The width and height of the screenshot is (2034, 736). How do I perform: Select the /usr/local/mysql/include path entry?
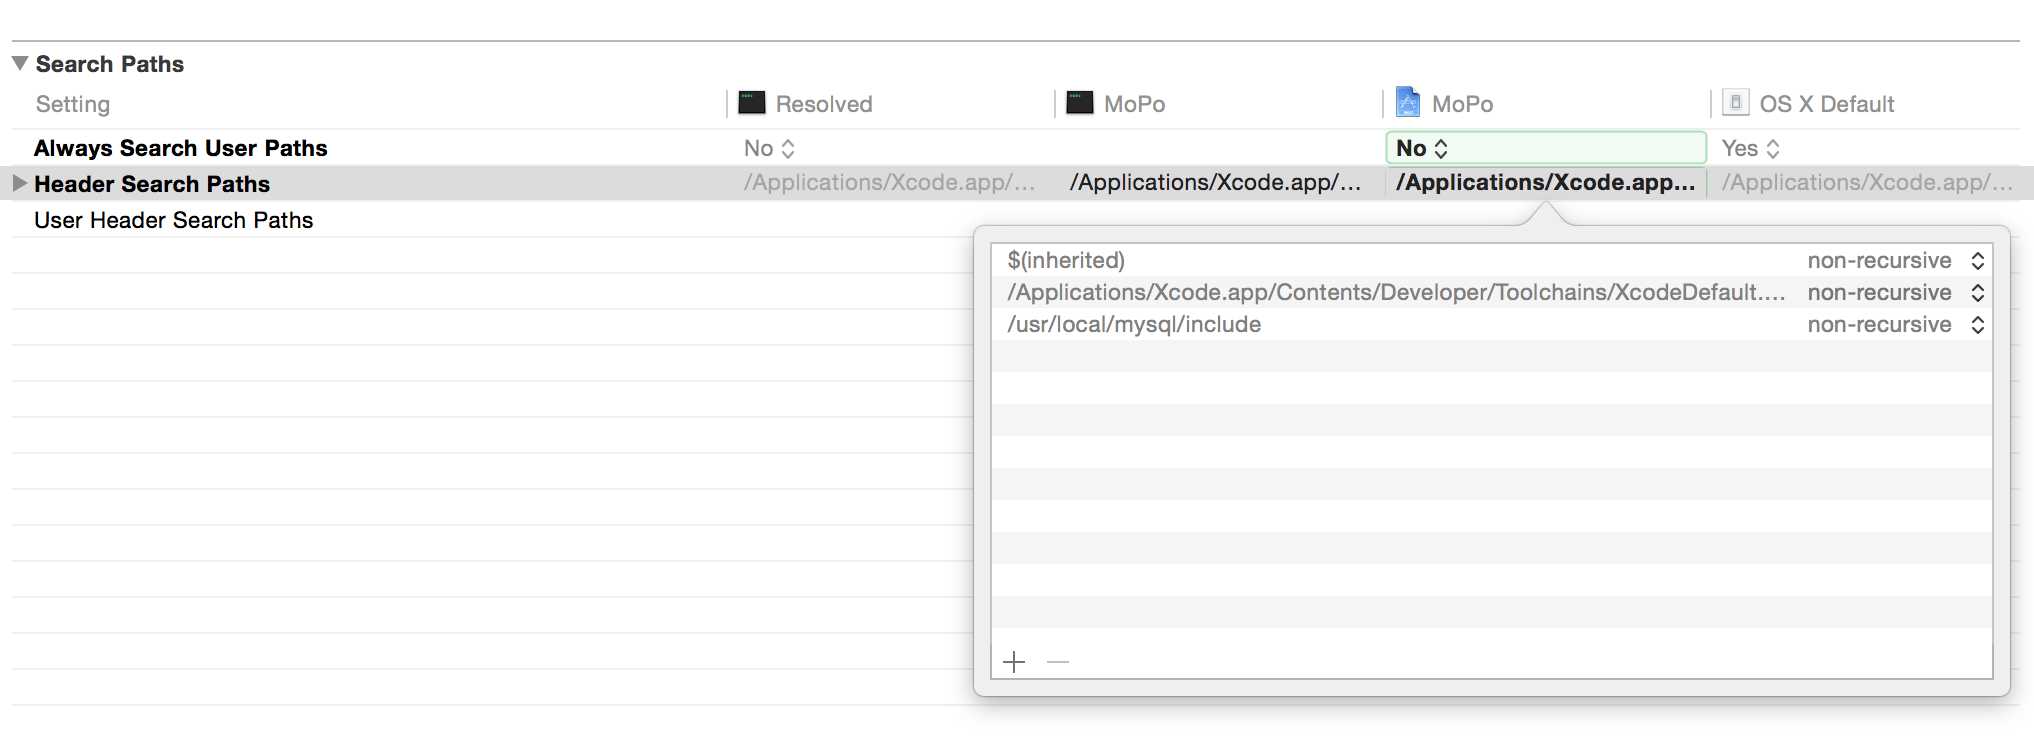click(1134, 325)
